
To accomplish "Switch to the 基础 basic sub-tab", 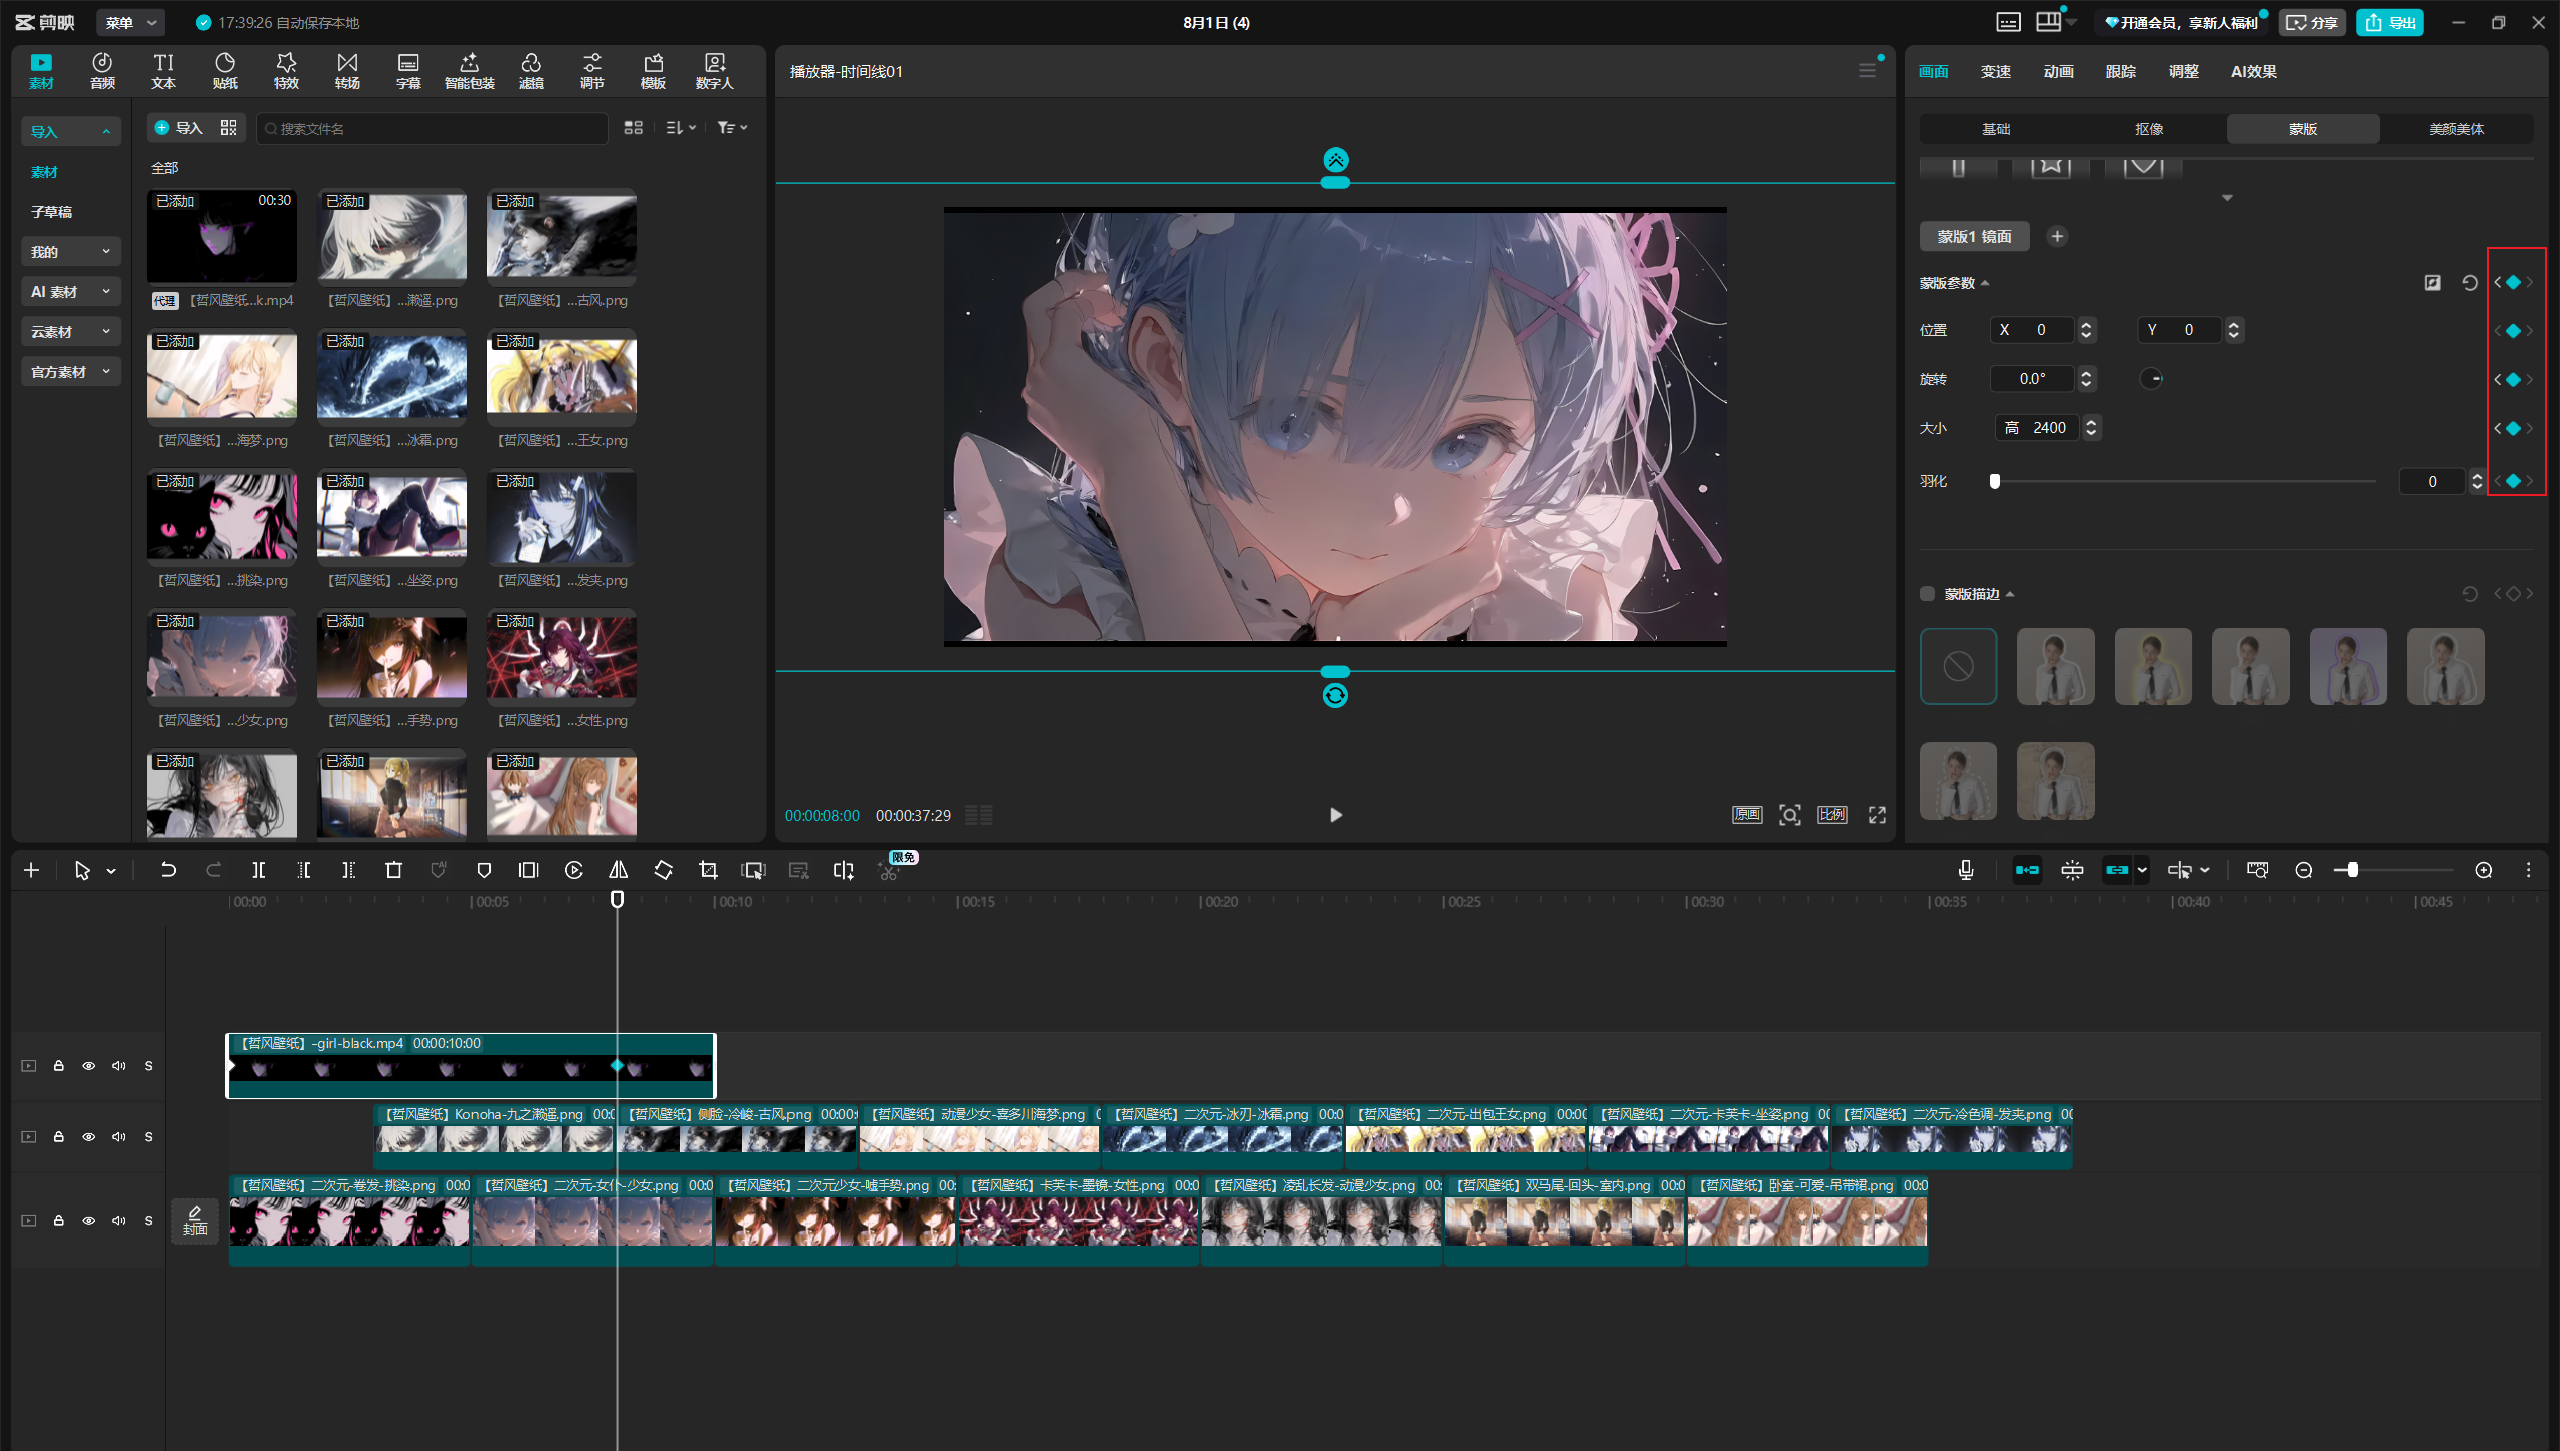I will click(x=1997, y=129).
